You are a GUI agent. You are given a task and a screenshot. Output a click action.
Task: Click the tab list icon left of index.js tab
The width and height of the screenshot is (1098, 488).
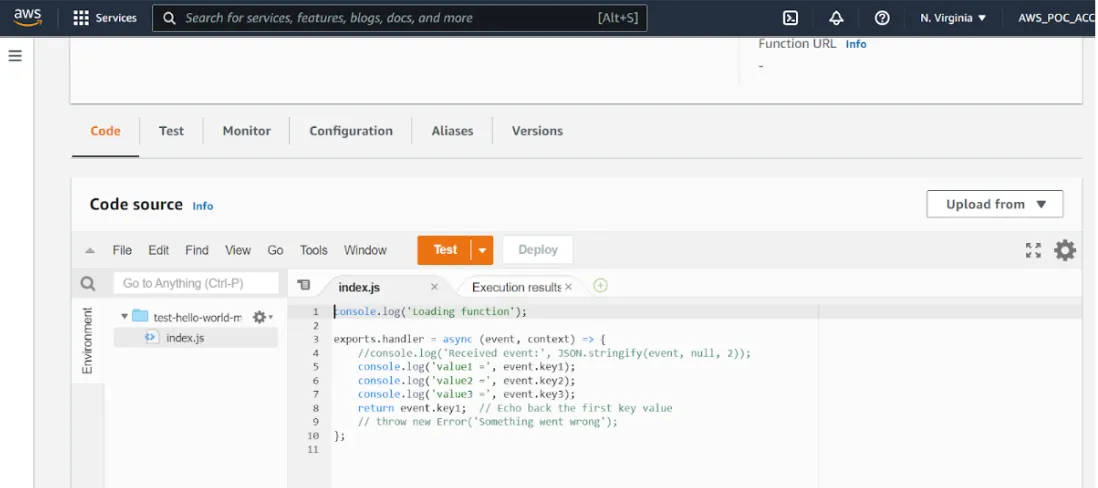point(303,285)
